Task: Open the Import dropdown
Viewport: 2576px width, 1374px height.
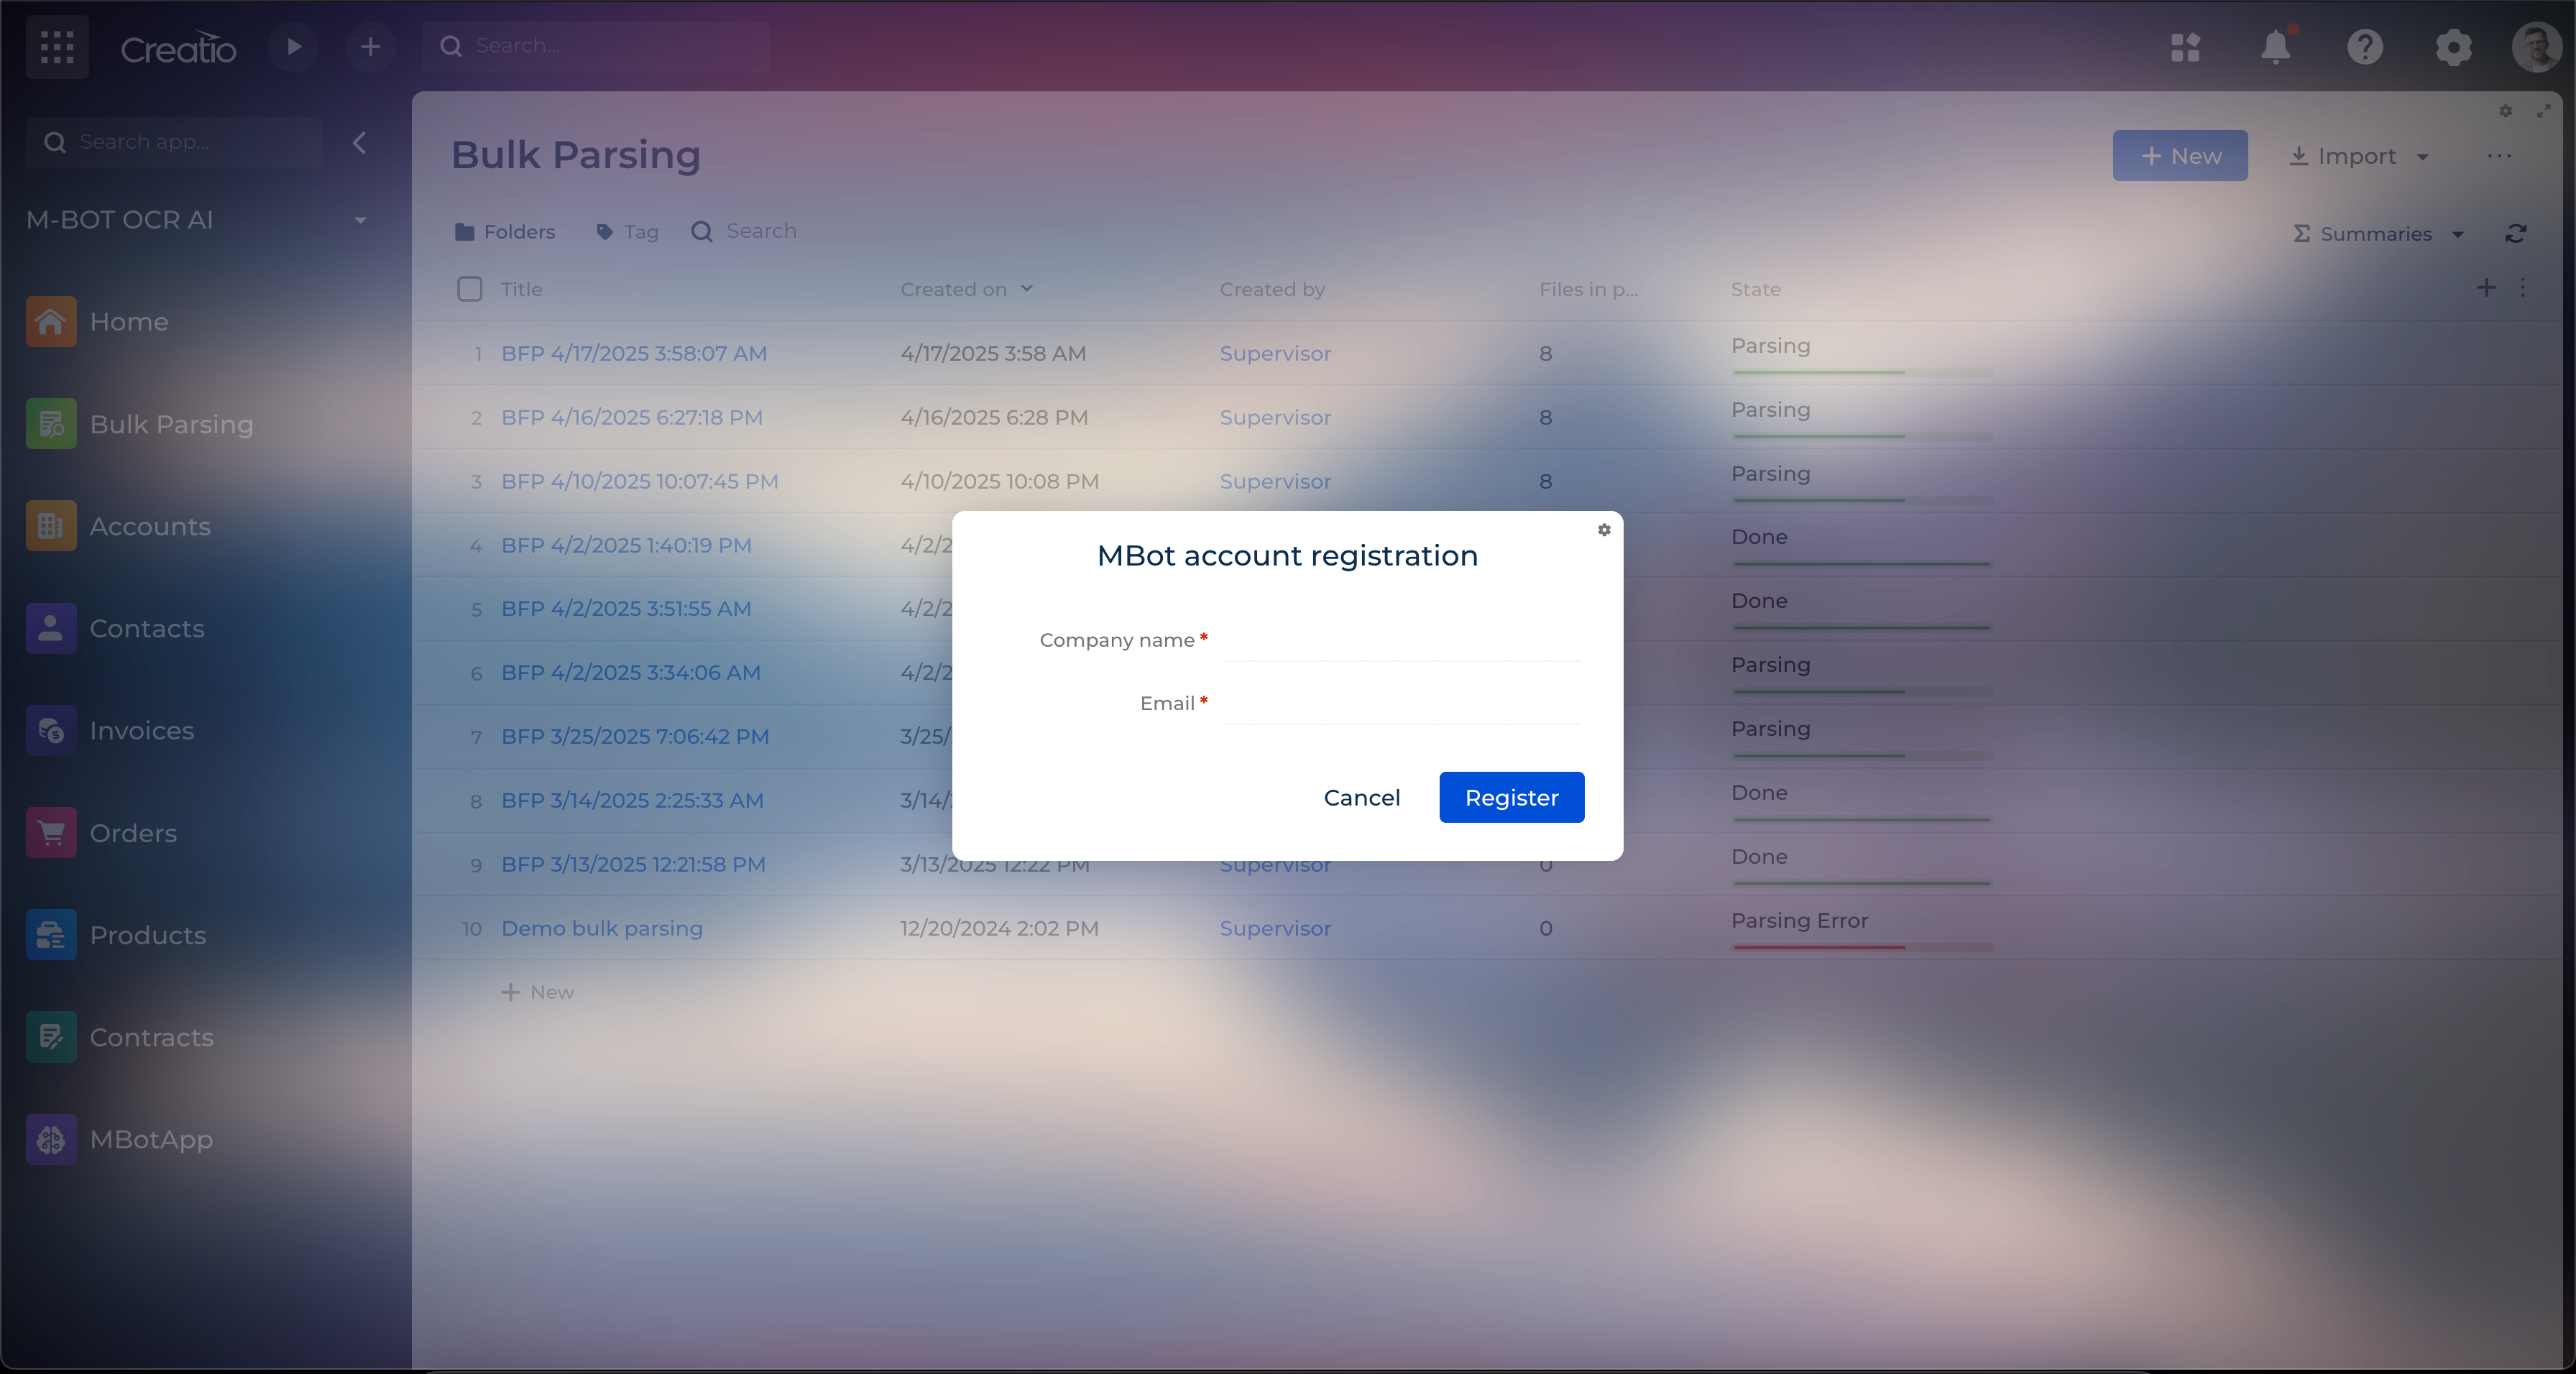Action: click(x=2360, y=156)
